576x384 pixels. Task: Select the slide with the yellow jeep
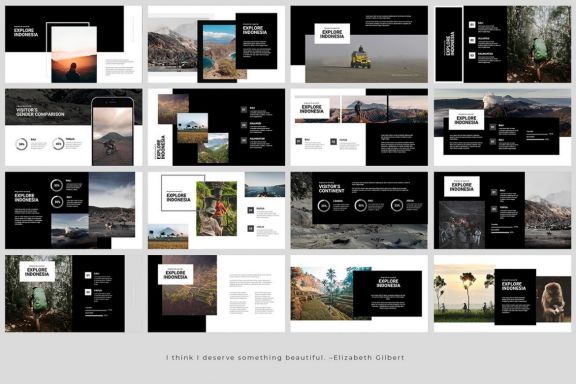(x=359, y=44)
